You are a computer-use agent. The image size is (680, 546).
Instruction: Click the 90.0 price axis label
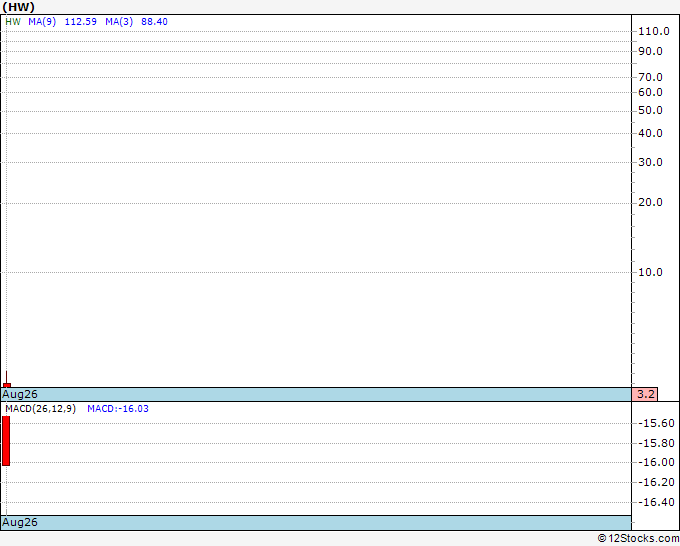click(651, 51)
